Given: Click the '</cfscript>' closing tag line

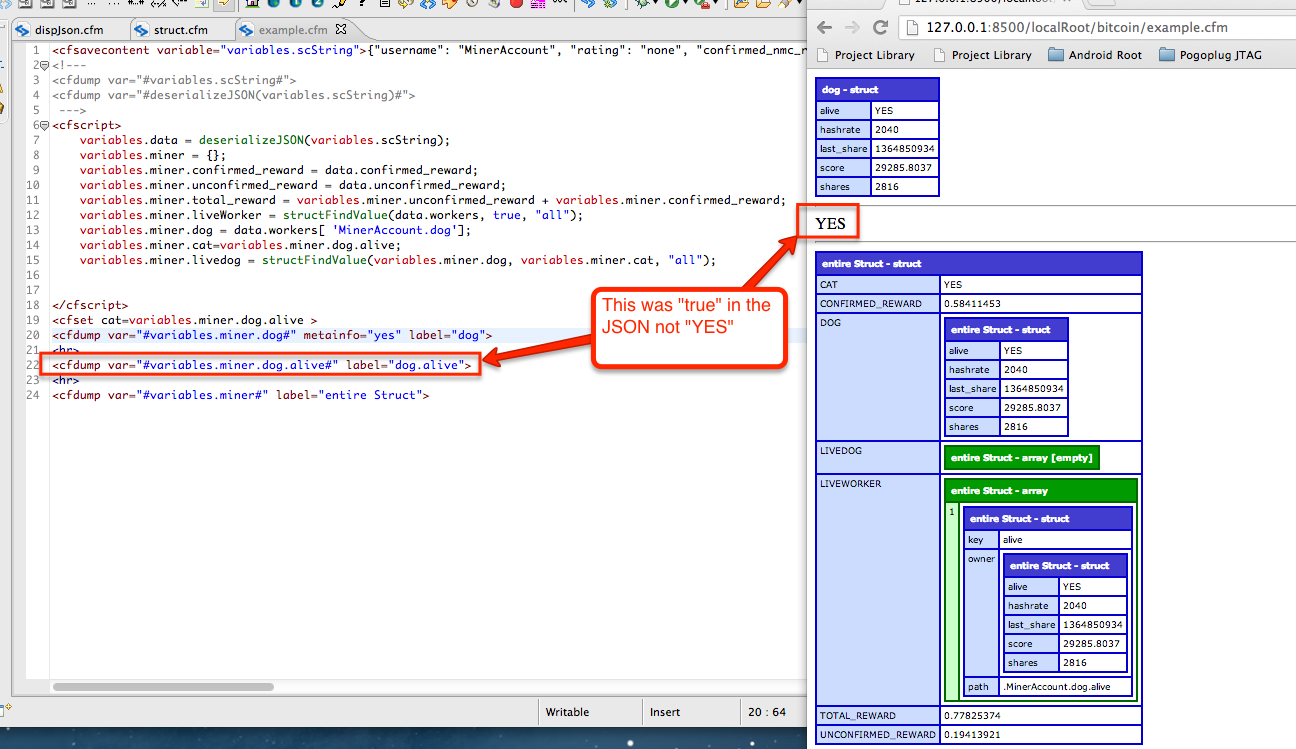Looking at the screenshot, I should tap(91, 305).
